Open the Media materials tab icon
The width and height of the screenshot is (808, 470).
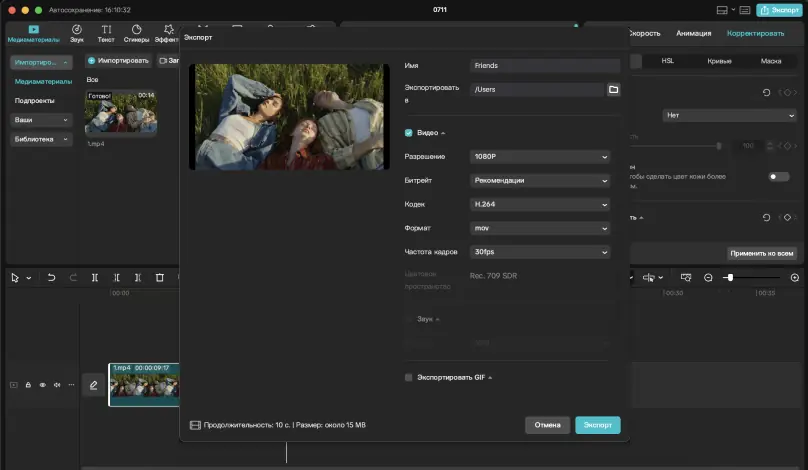click(x=33, y=29)
